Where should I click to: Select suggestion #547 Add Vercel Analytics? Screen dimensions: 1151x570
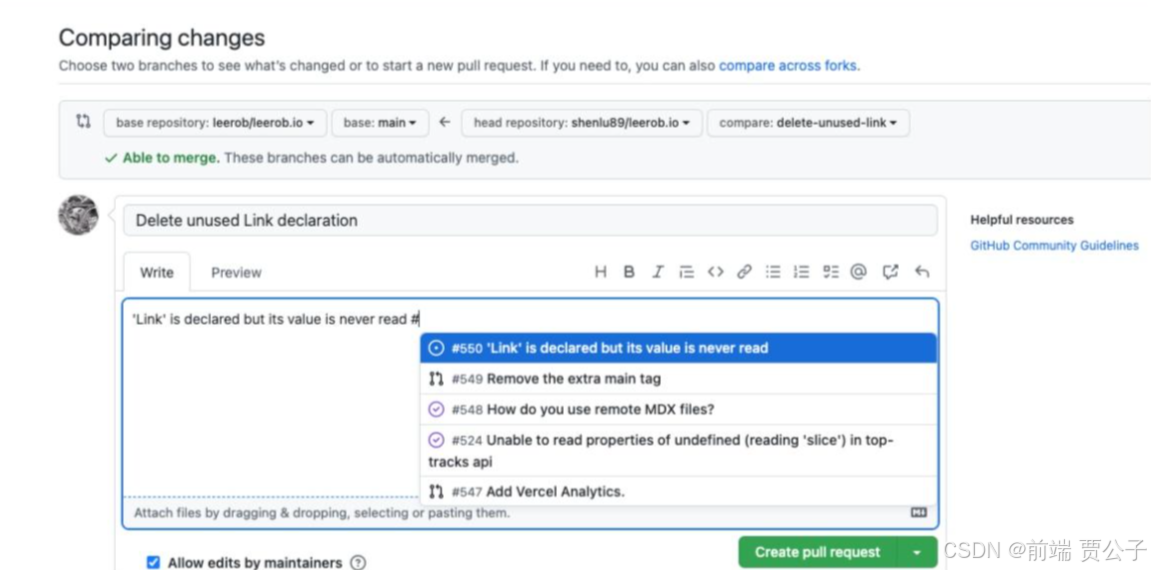click(678, 491)
